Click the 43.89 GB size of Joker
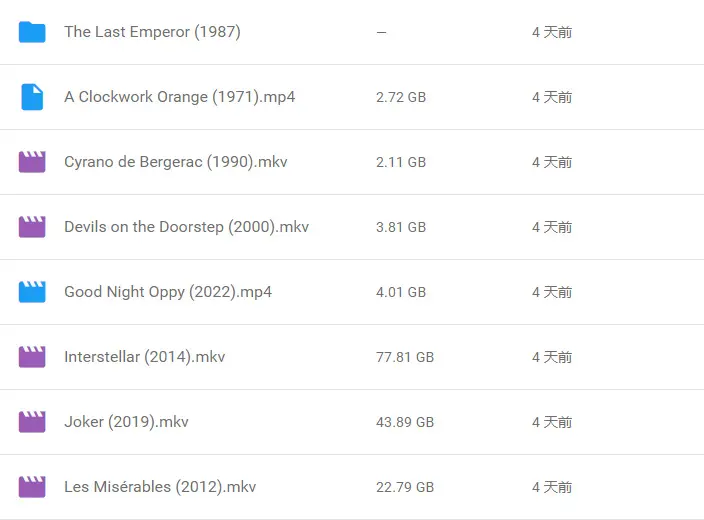Screen dimensions: 704x520 point(405,422)
